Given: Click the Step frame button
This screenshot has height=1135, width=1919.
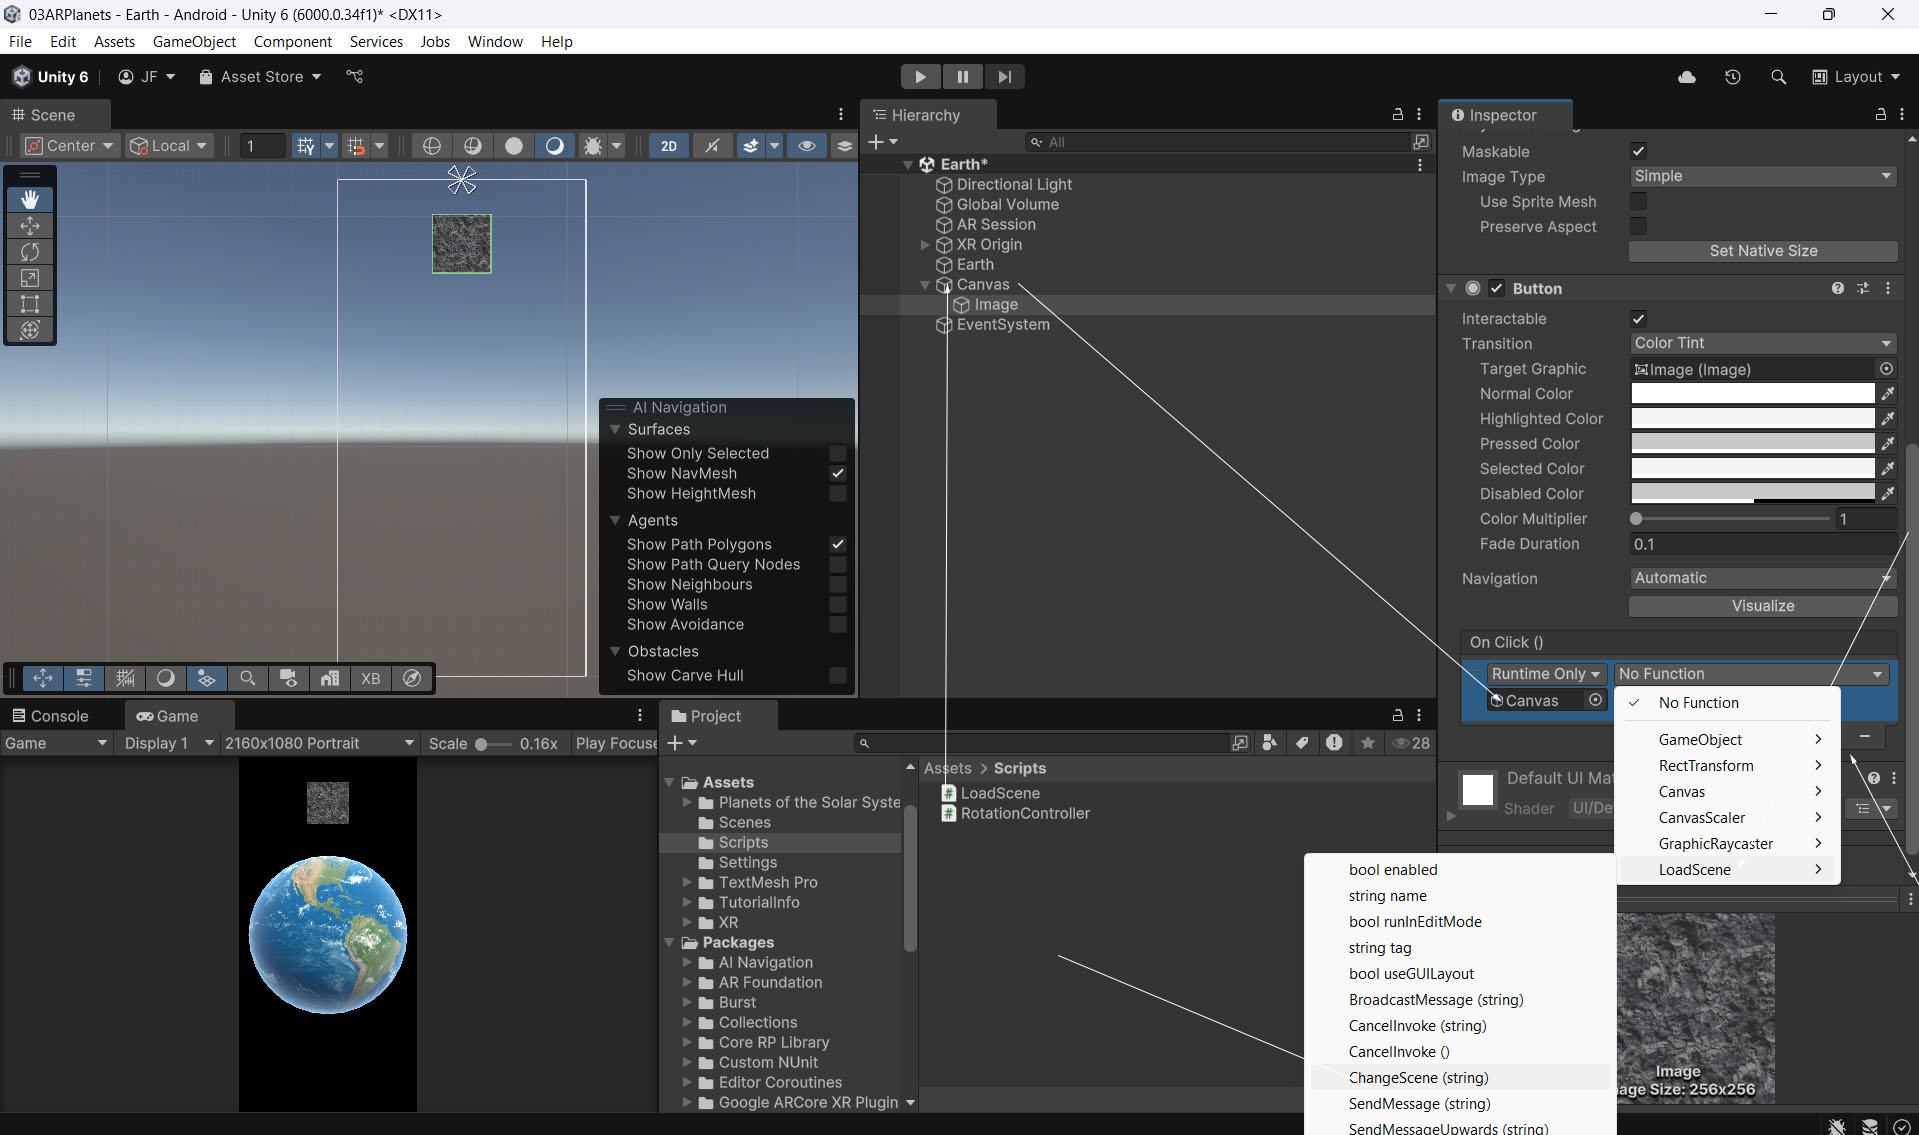Looking at the screenshot, I should [1004, 77].
